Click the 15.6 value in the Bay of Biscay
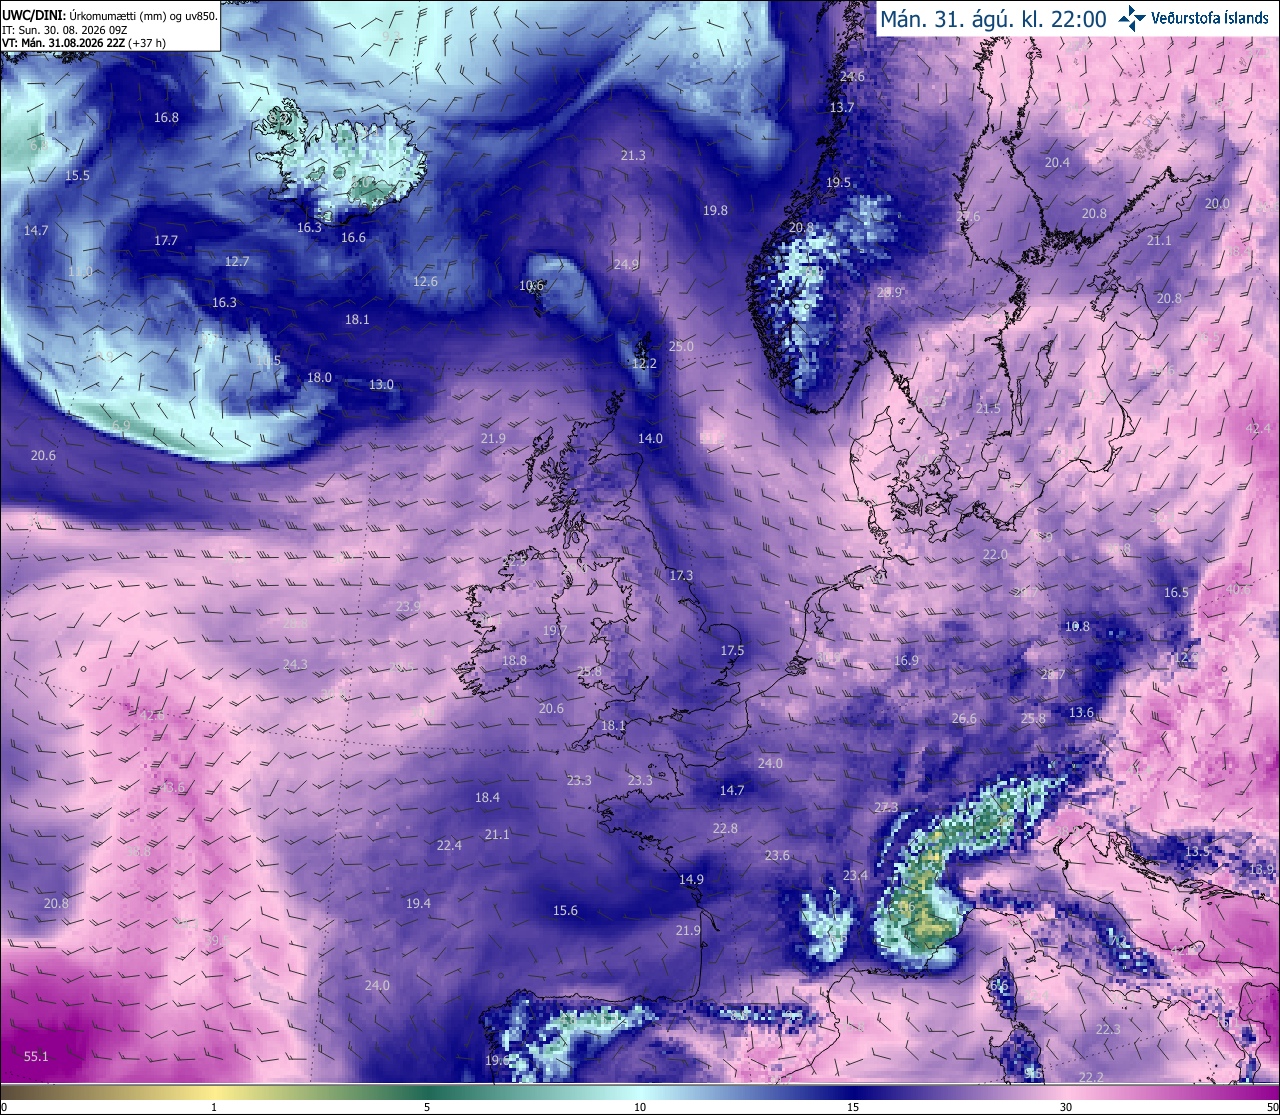 (565, 911)
